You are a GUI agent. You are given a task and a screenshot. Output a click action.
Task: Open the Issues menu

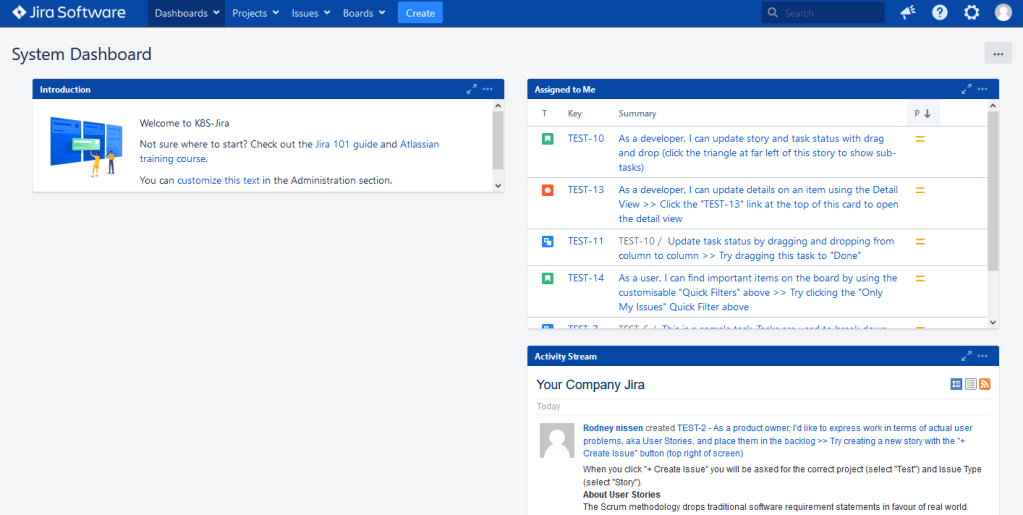tap(310, 13)
